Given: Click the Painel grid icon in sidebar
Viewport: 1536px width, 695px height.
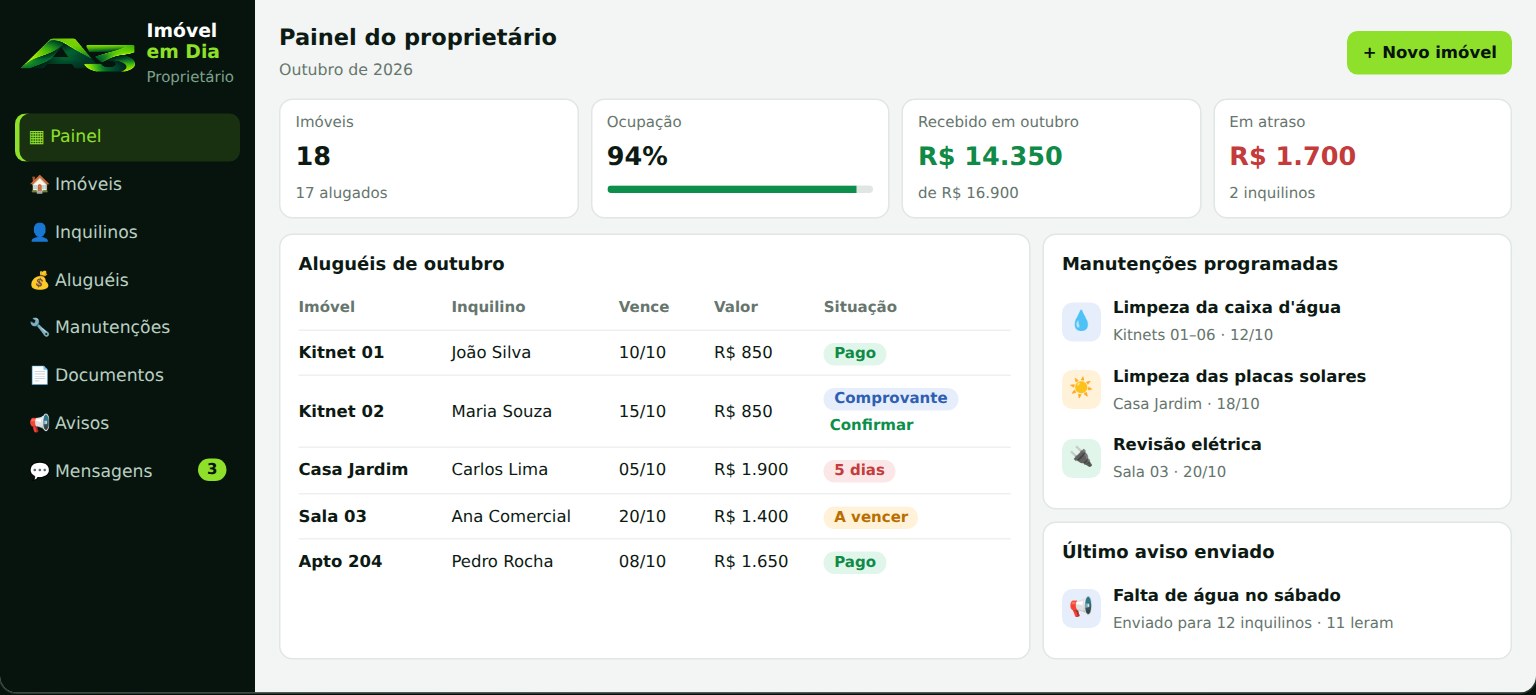Looking at the screenshot, I should pos(37,137).
